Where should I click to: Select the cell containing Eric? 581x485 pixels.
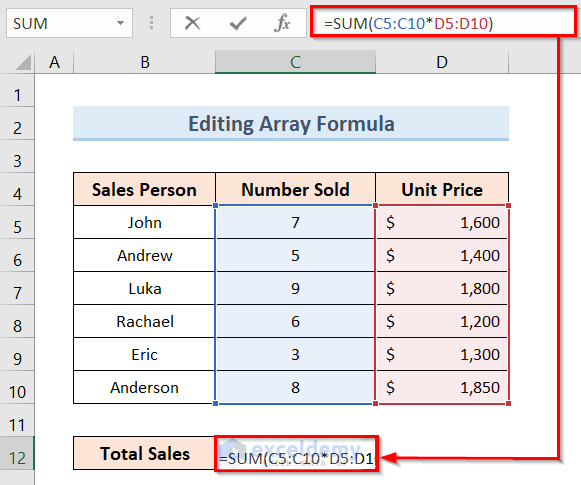point(145,354)
